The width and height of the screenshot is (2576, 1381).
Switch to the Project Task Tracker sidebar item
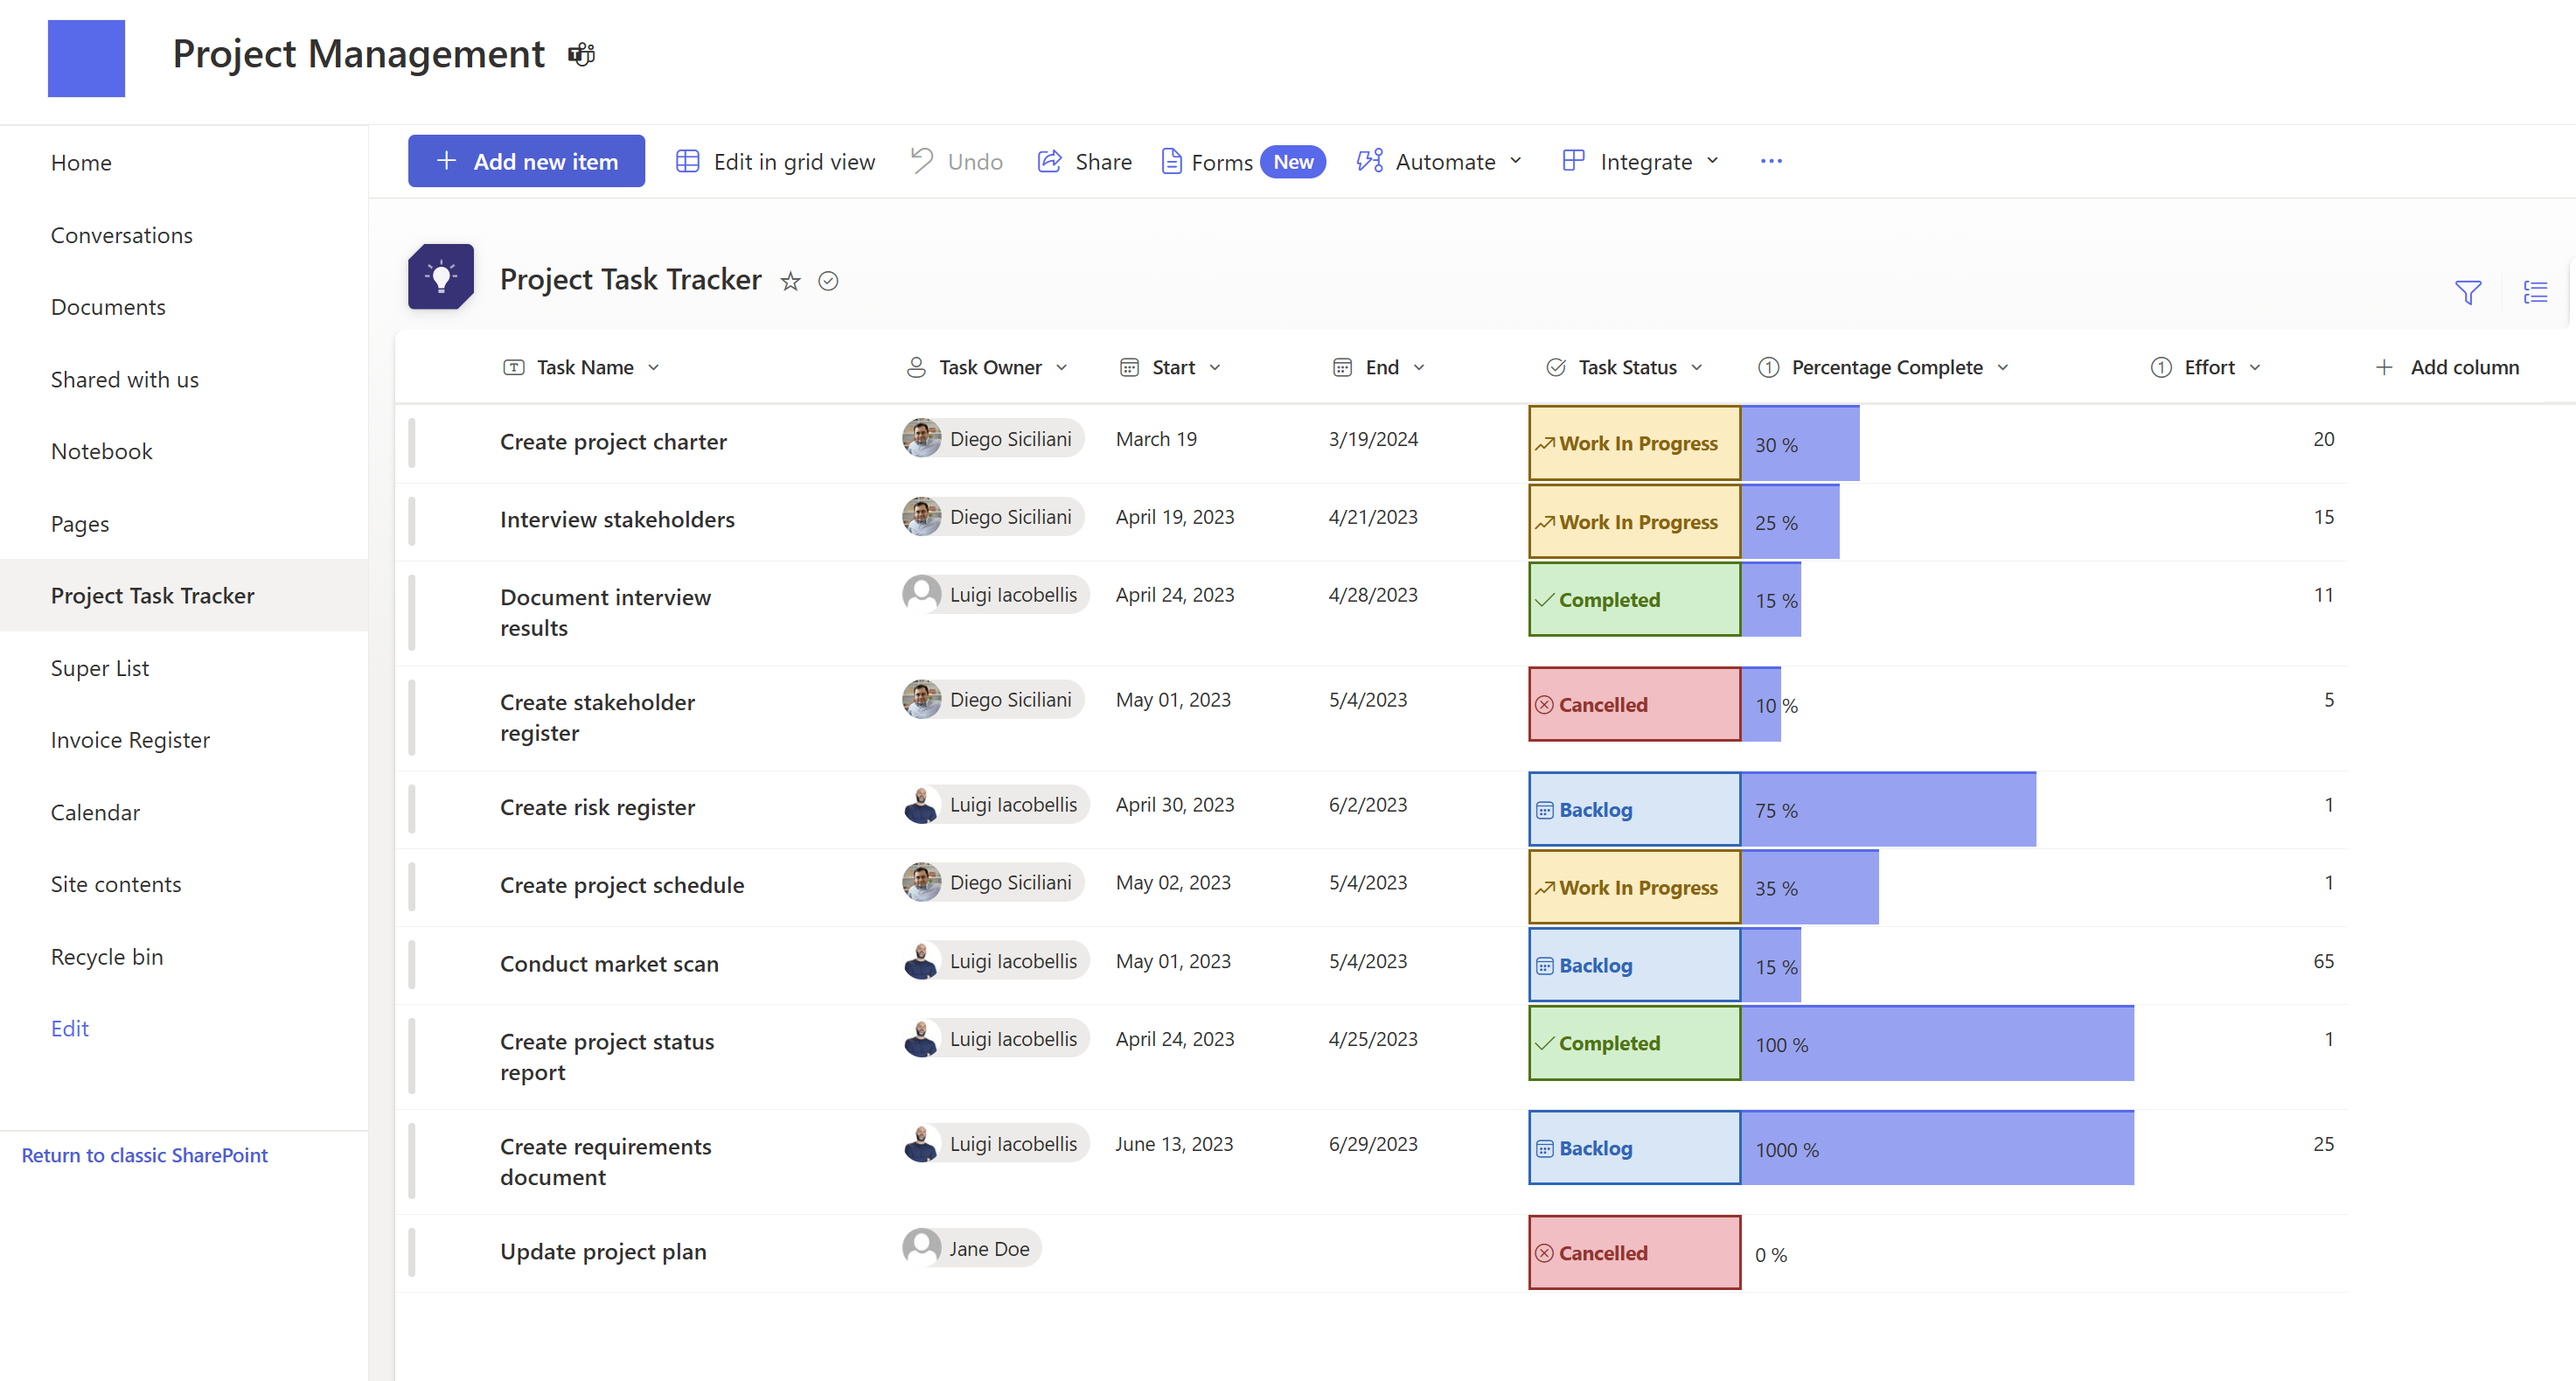pyautogui.click(x=152, y=595)
